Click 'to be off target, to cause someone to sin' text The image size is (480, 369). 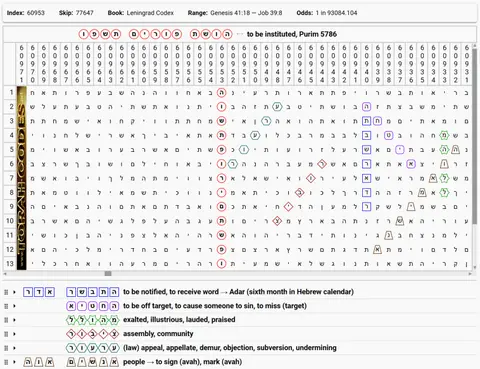215,306
